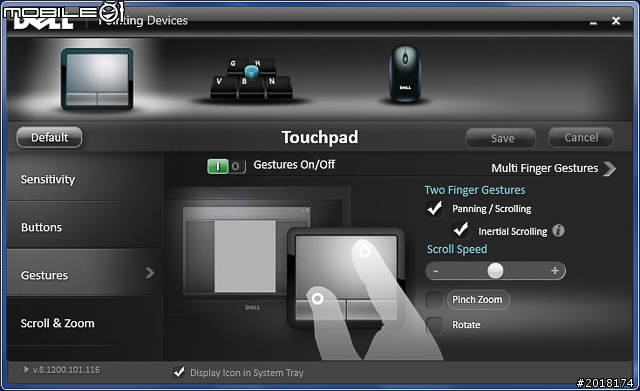The image size is (640, 391).
Task: Click the Cancel button
Action: 581,137
